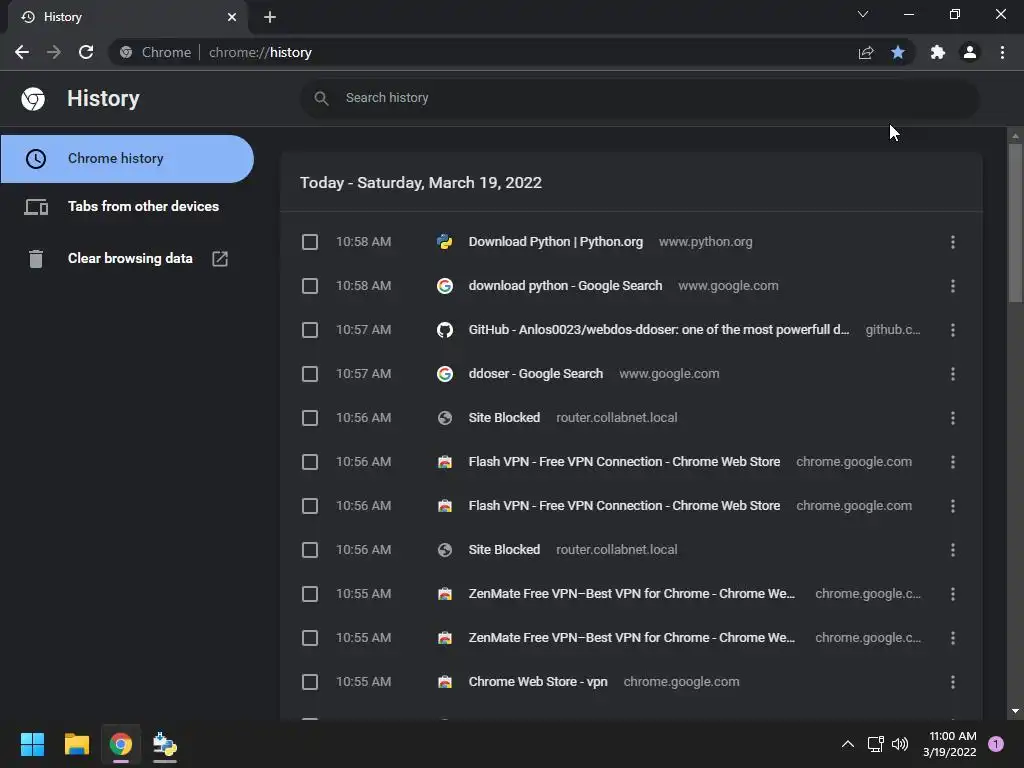This screenshot has width=1024, height=768.
Task: Open the network status tray icon
Action: 875,744
